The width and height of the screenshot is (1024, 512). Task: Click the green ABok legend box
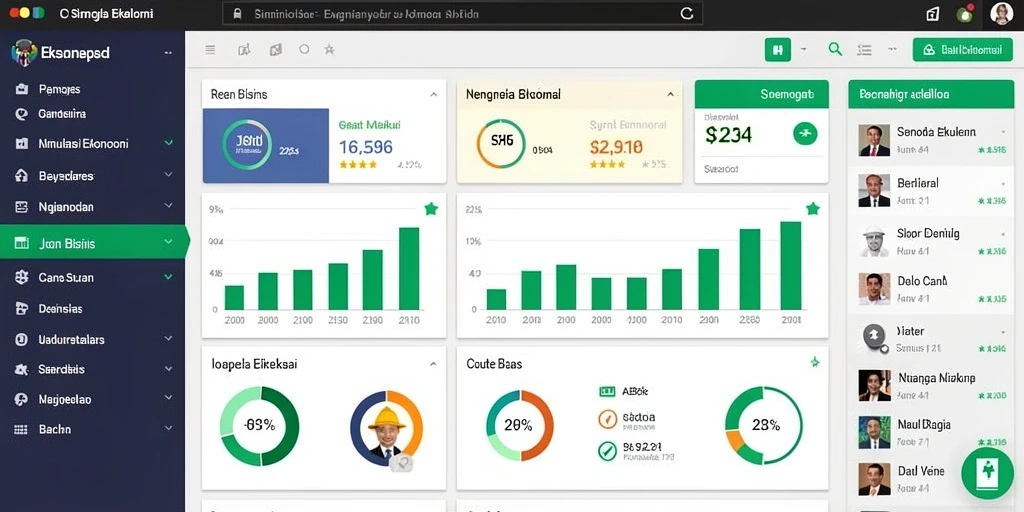tap(607, 392)
